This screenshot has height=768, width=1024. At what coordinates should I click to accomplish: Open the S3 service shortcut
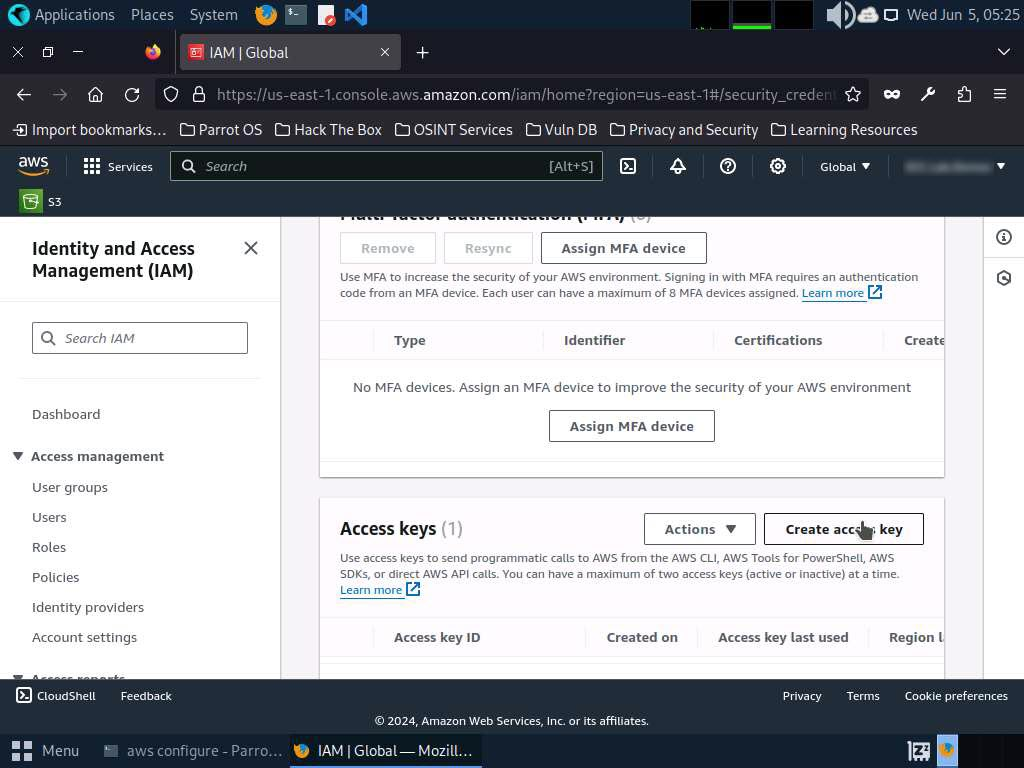coord(41,201)
